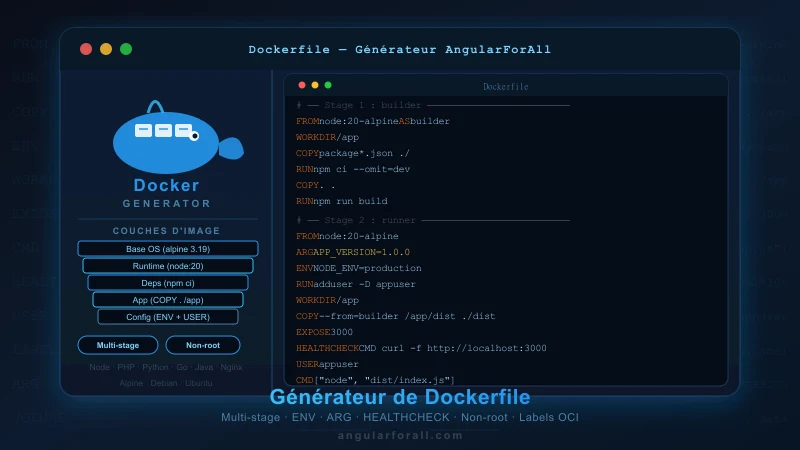Click line 'CMD ["node", "dist/index.js"]'
This screenshot has width=800, height=450.
(376, 380)
